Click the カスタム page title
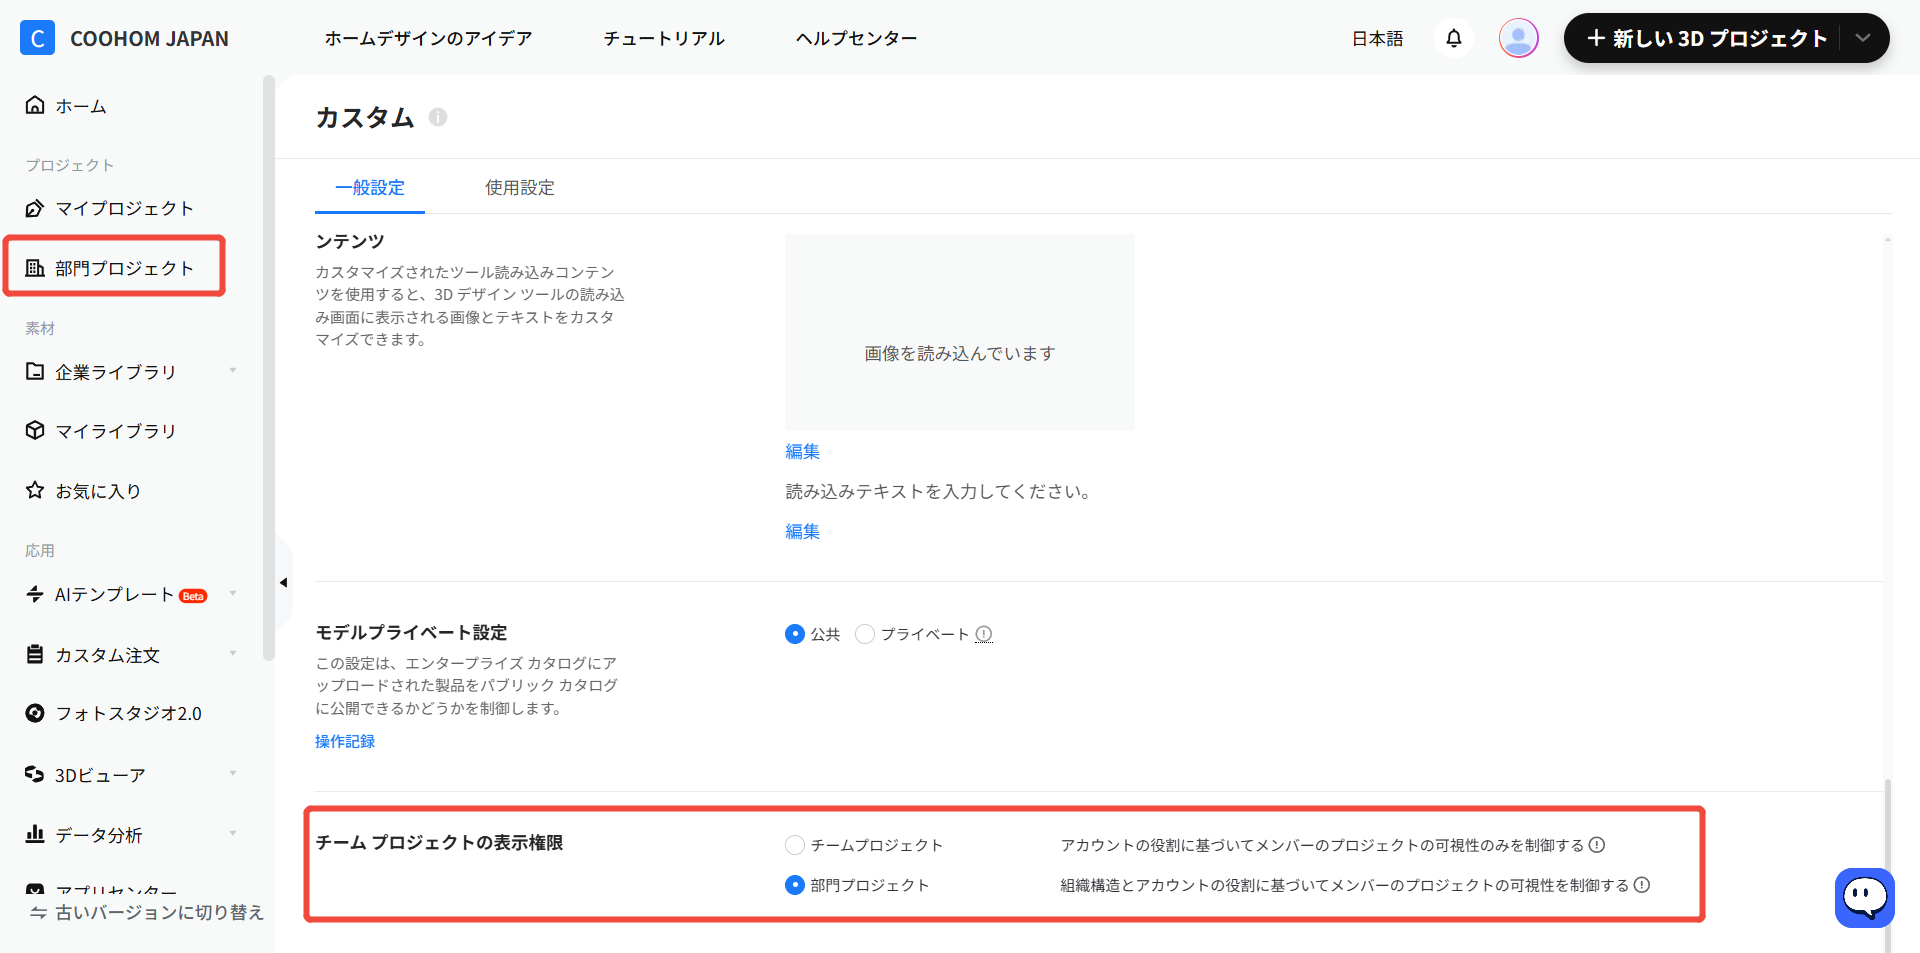The height and width of the screenshot is (953, 1920). [x=365, y=117]
